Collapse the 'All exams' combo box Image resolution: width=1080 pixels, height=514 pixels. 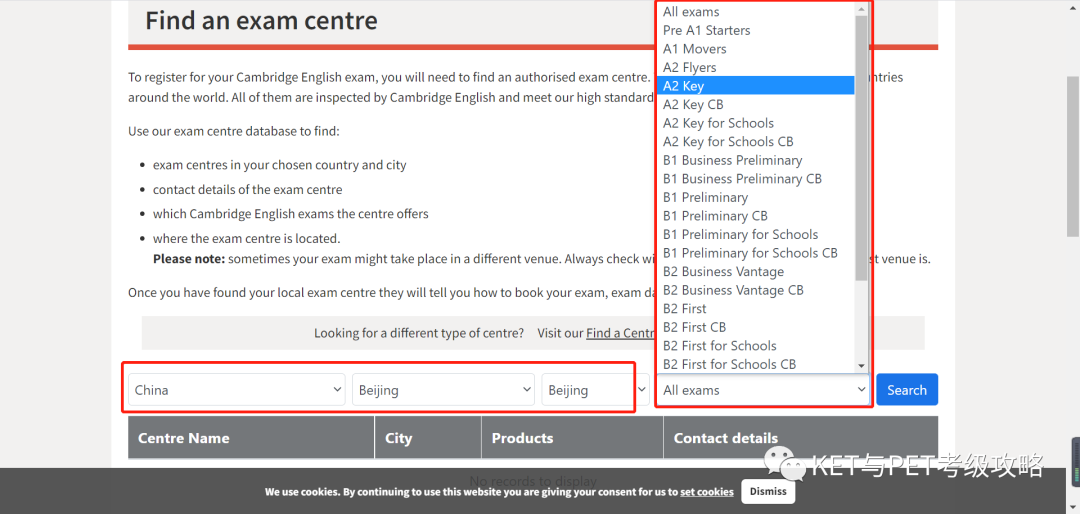(x=763, y=390)
